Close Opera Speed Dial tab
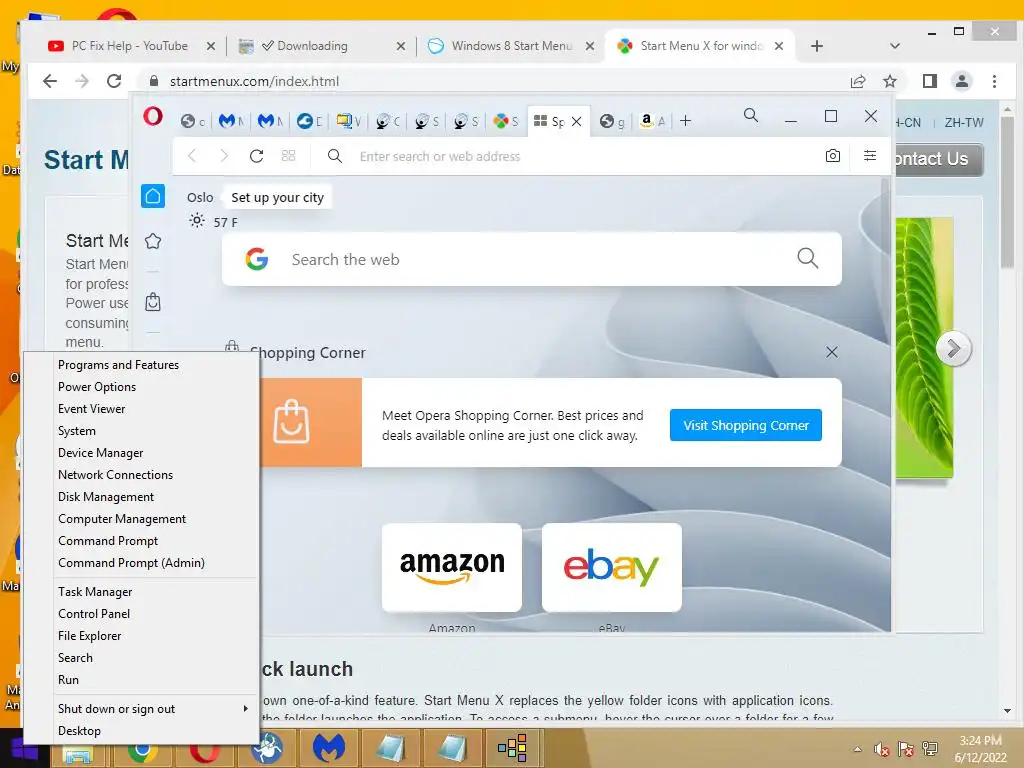Screen dimensions: 1024x768 [x=577, y=121]
